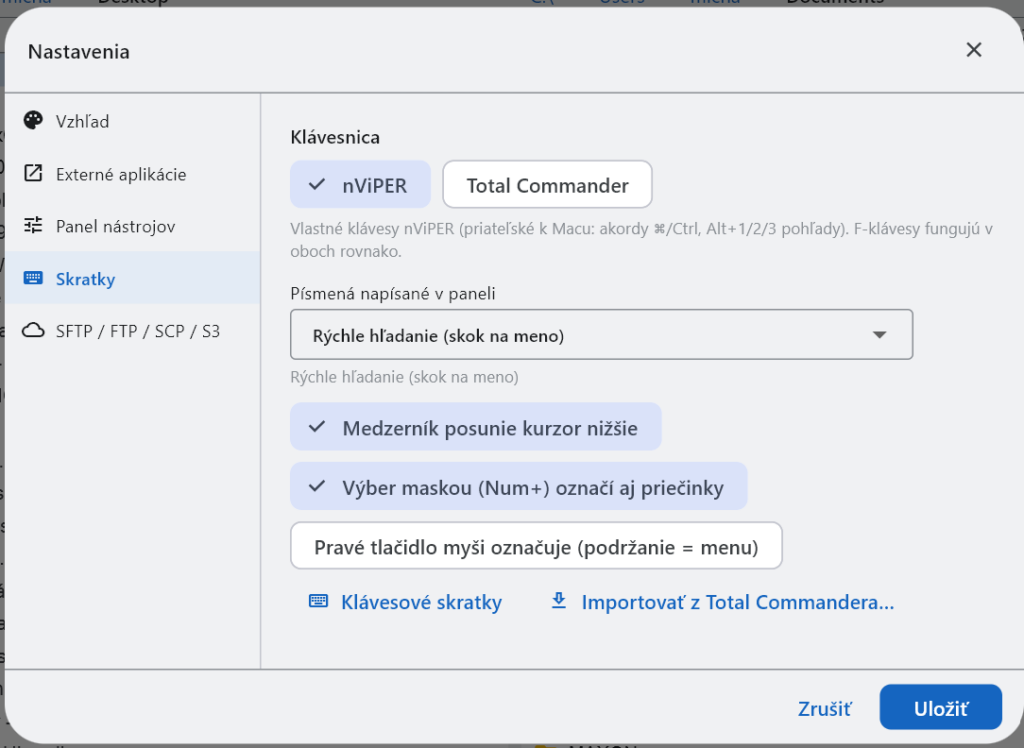This screenshot has width=1024, height=748.
Task: Toggle Výber maskou (Num+) označí aj priečinky
Action: pyautogui.click(x=519, y=487)
